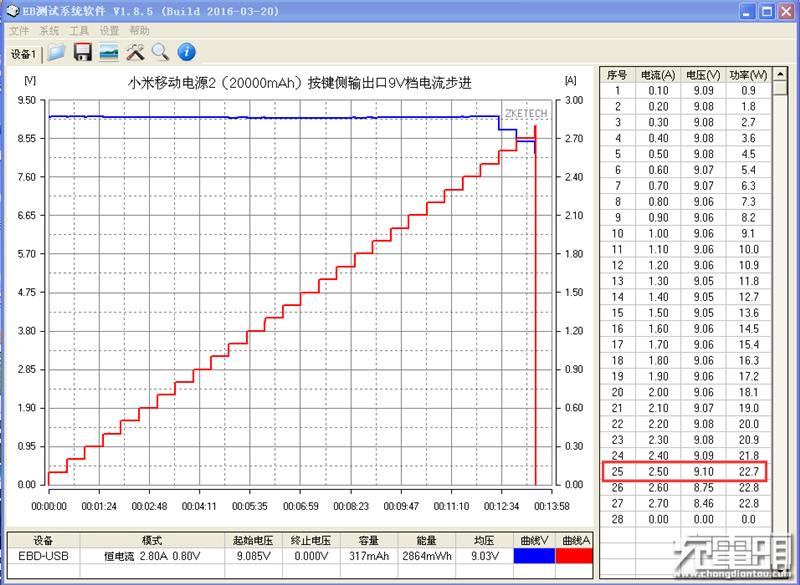The image size is (800, 585).
Task: Click row 1 power value 0.9
Action: (748, 90)
